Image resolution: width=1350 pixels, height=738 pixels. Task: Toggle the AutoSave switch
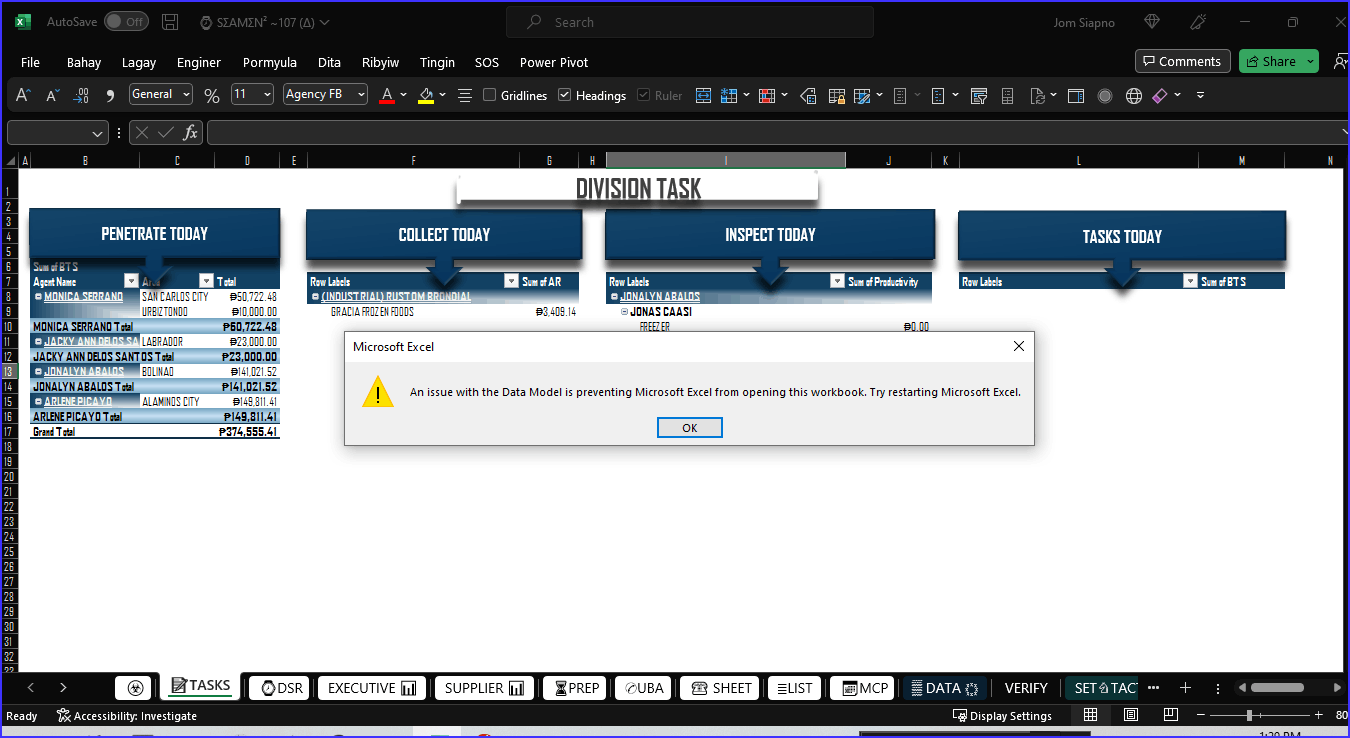click(126, 22)
